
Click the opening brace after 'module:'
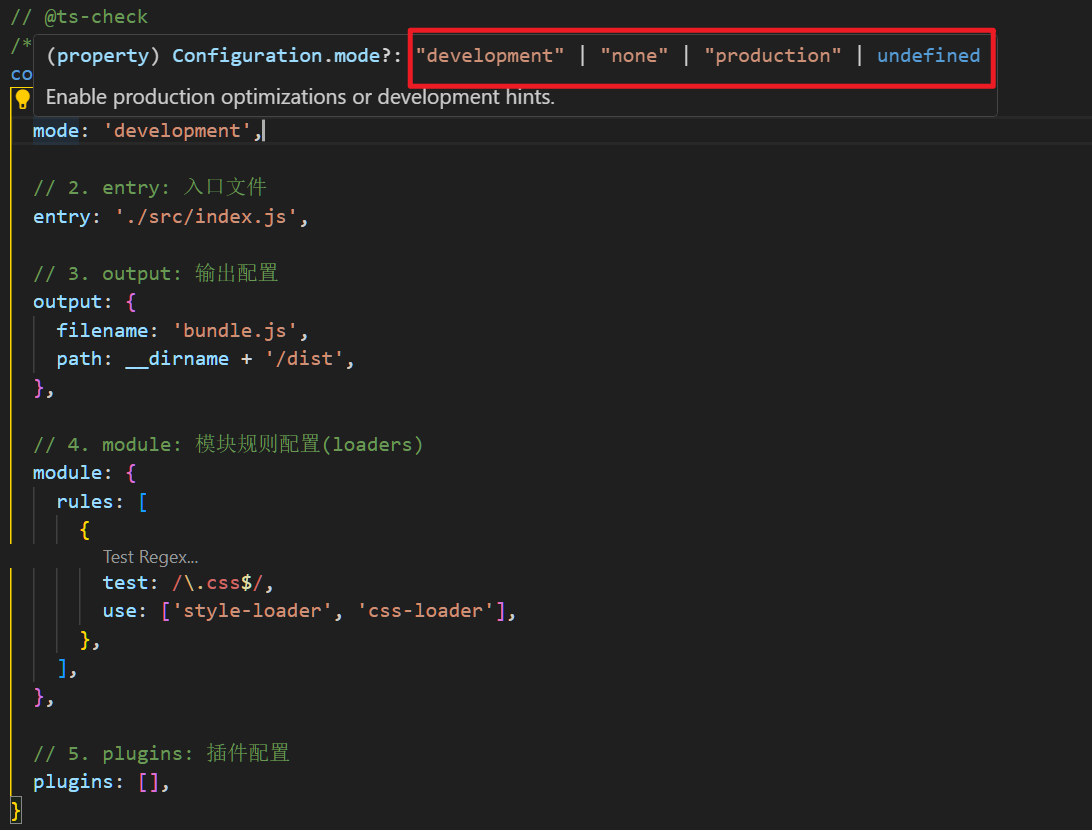coord(131,473)
